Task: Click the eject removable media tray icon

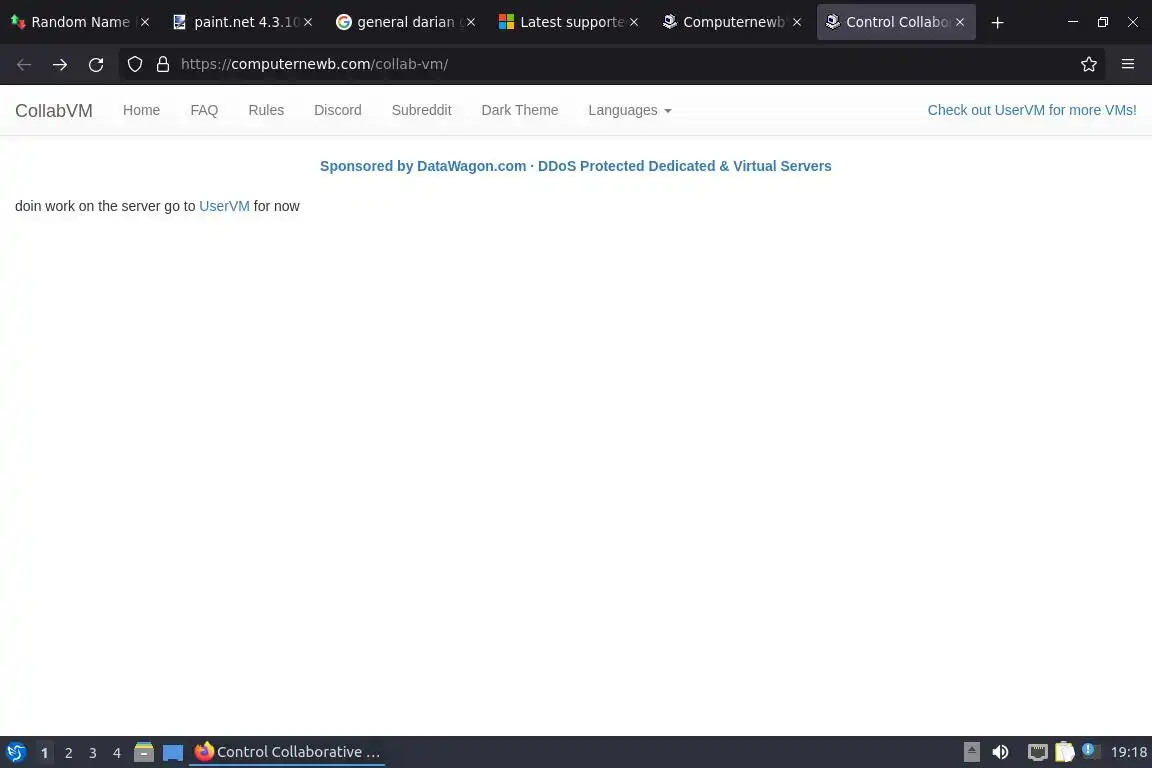Action: (971, 753)
